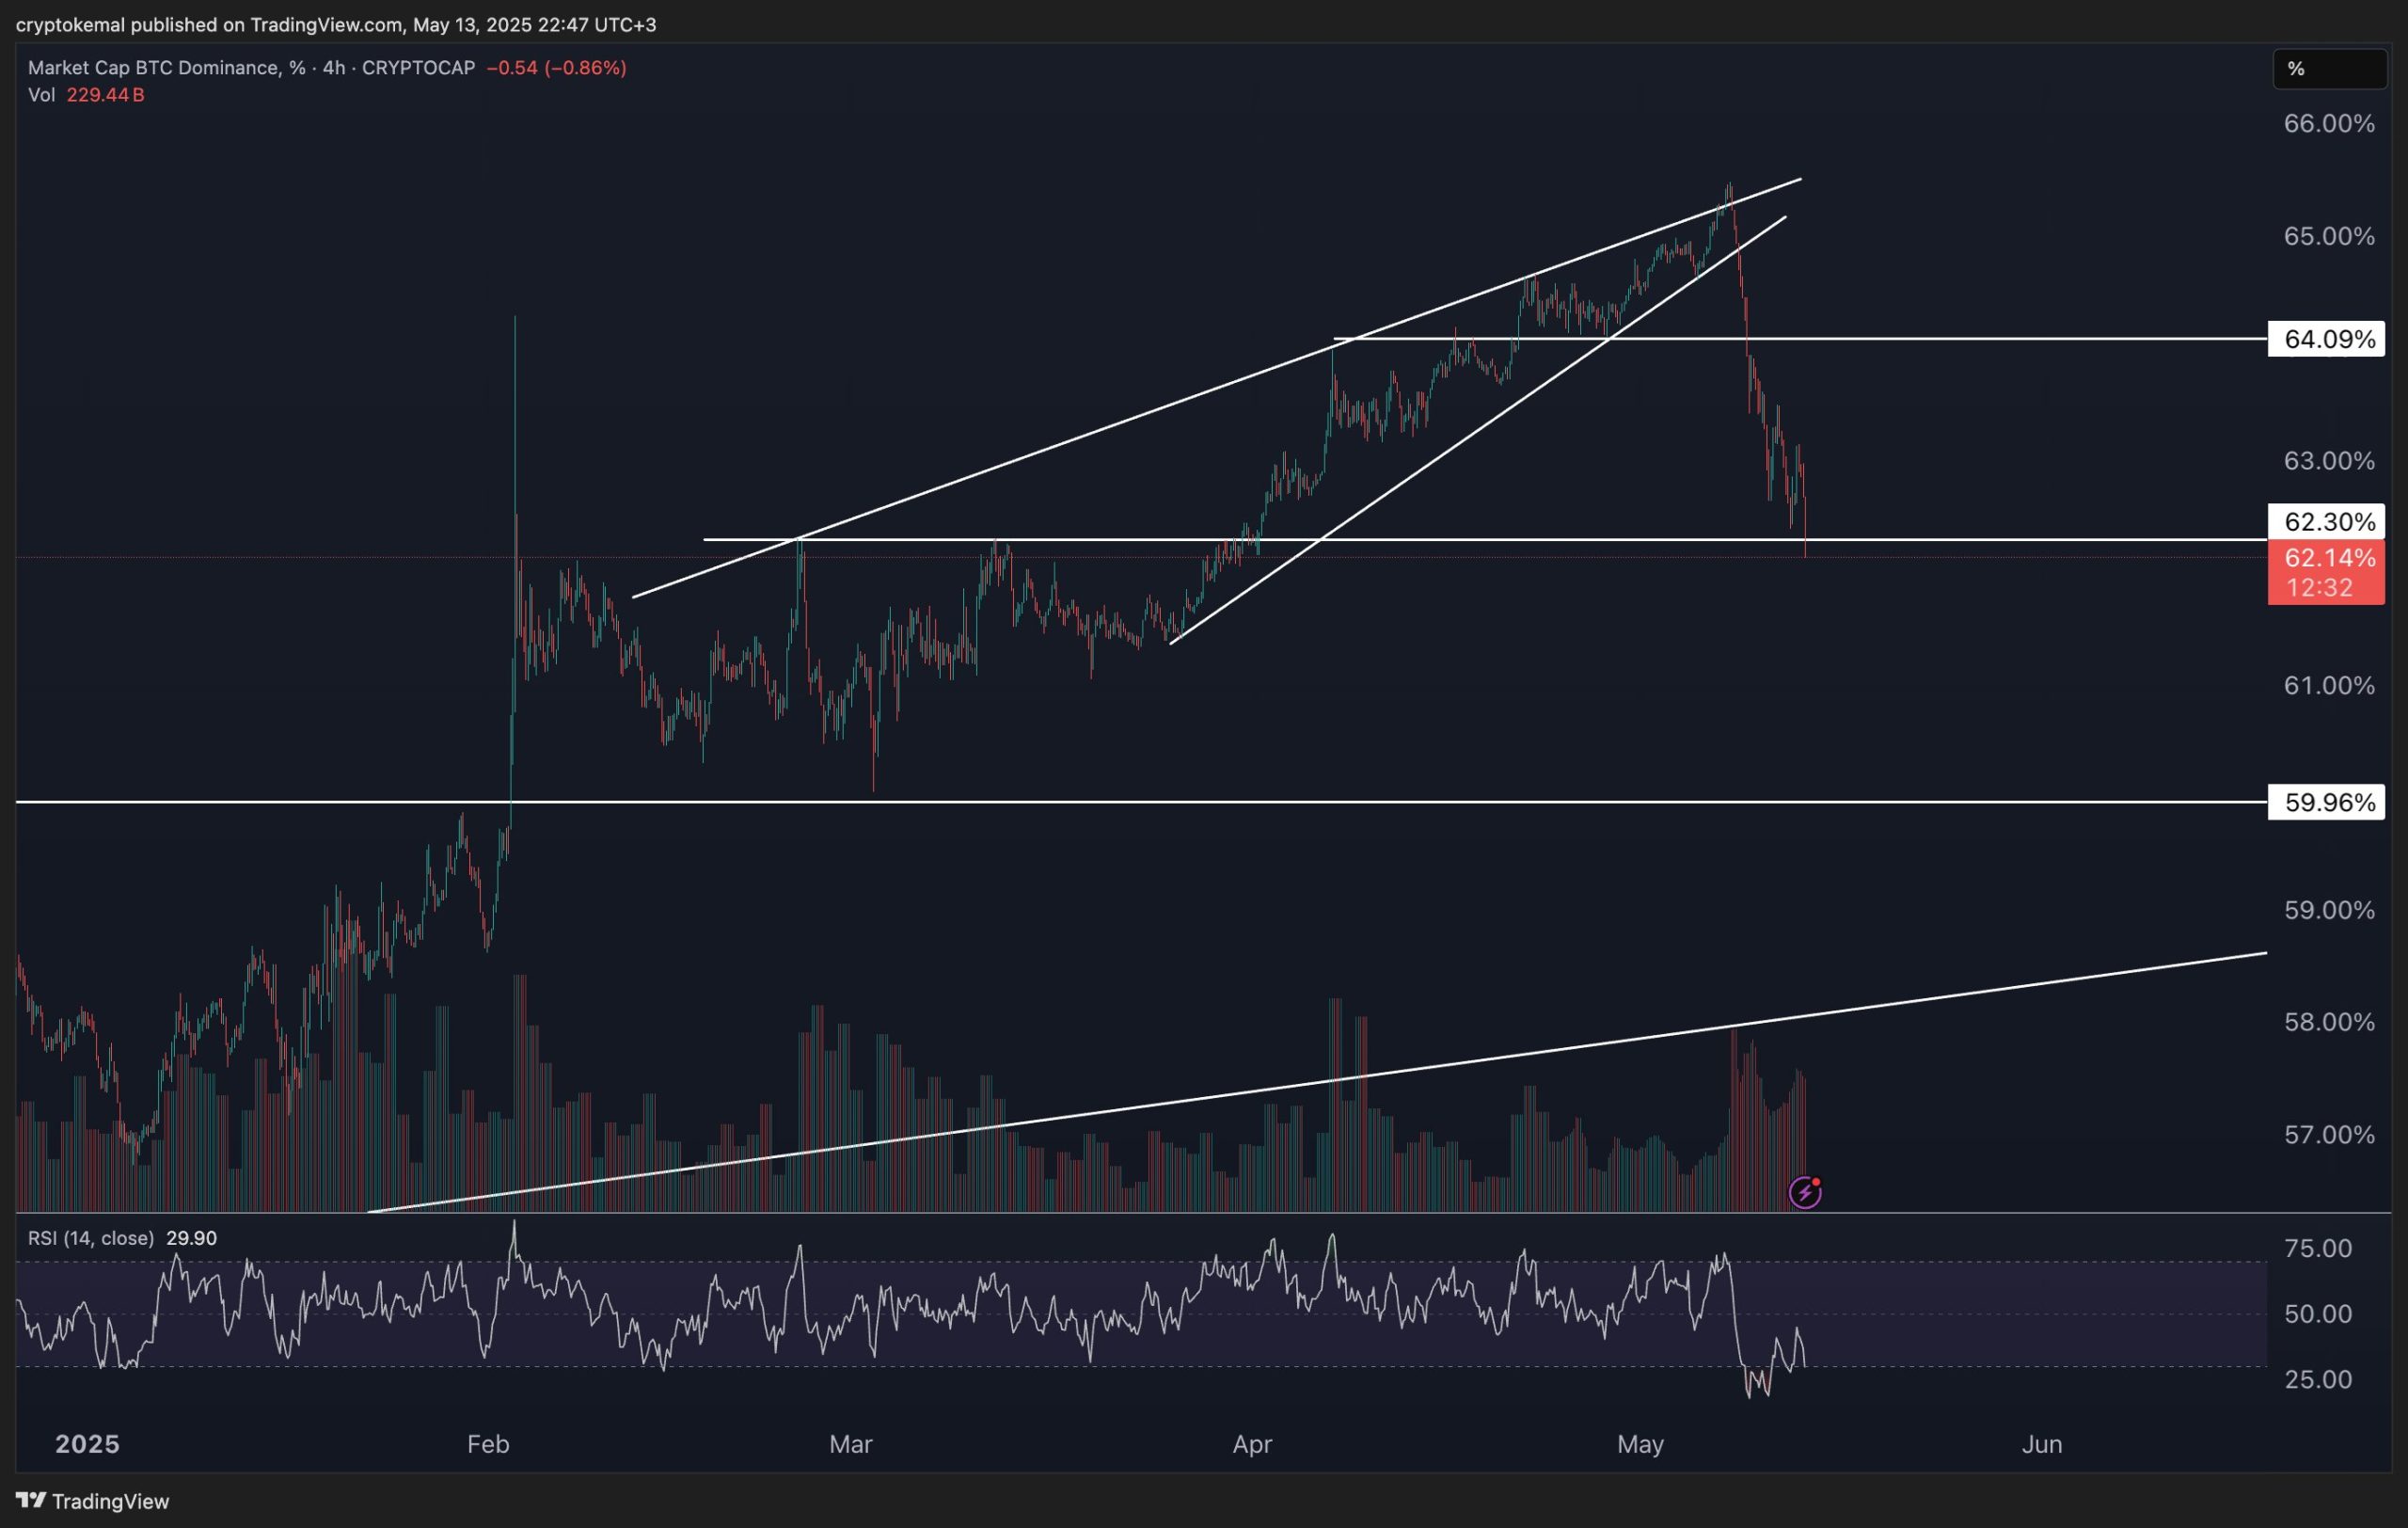Click the Feb label on the time axis
Screen dimensions: 2408x1528
[488, 1444]
